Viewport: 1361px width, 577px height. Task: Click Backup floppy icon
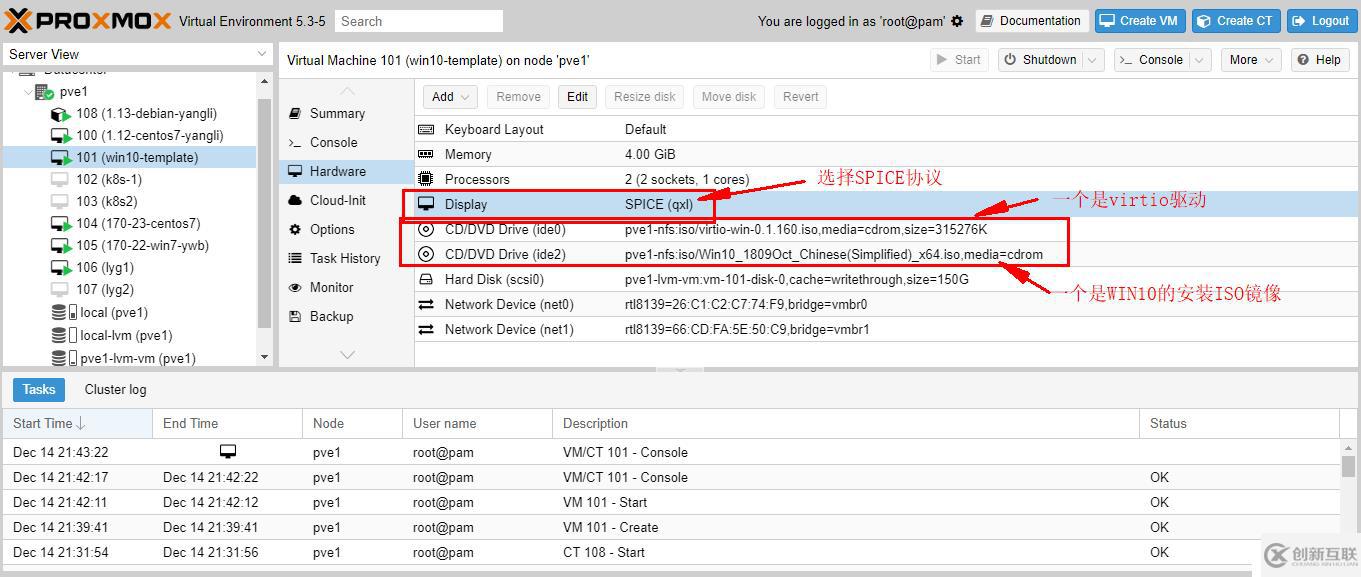295,316
